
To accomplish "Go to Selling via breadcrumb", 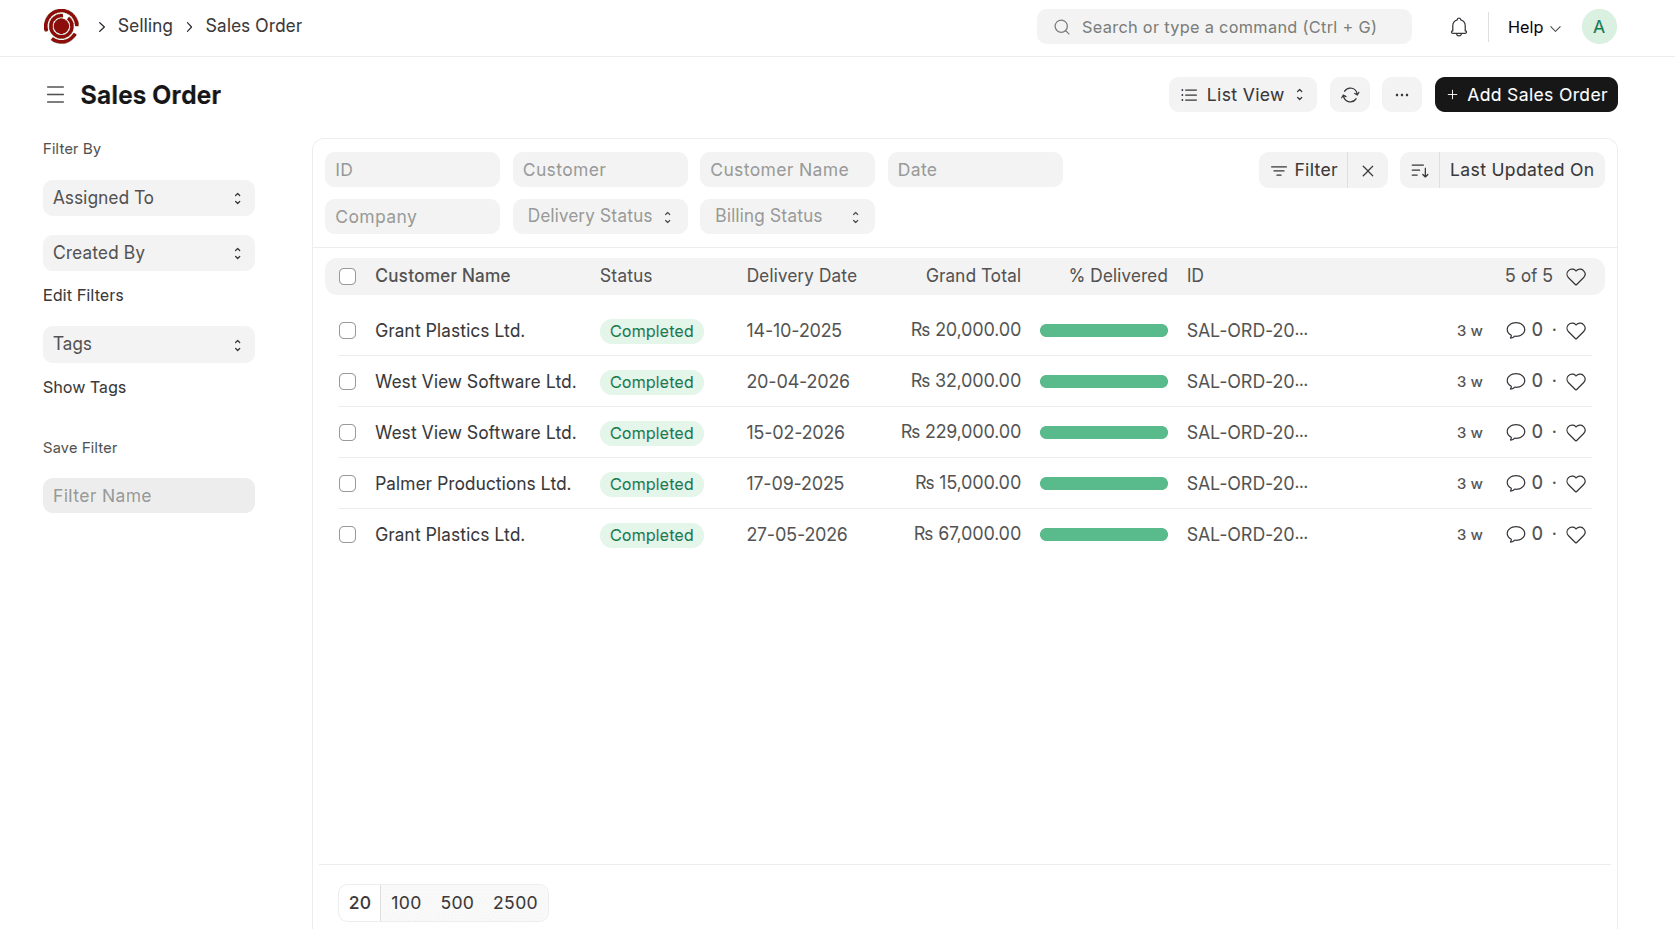I will pos(145,25).
